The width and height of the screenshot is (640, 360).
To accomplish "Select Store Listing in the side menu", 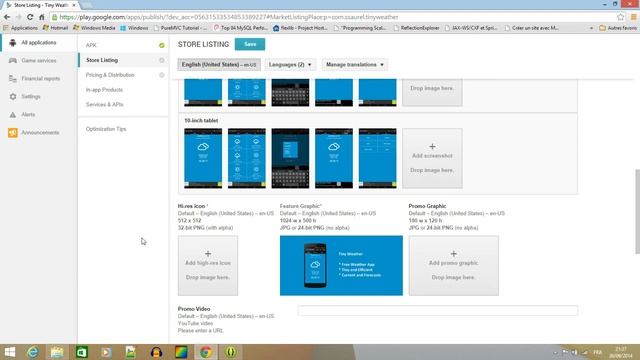I will pyautogui.click(x=102, y=60).
